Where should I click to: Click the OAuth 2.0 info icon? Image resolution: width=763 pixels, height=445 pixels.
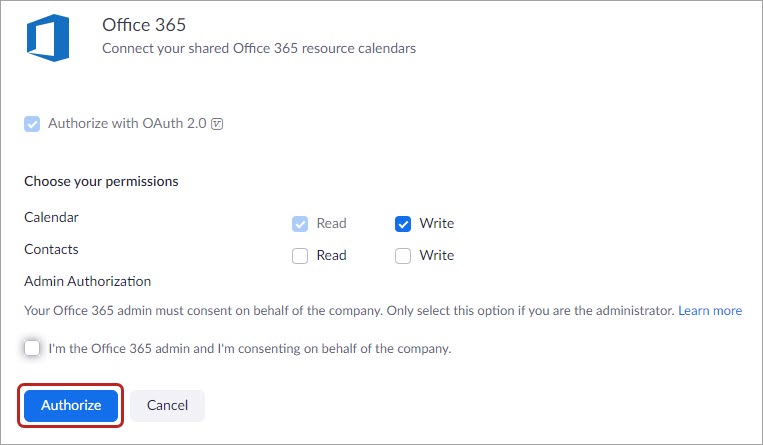click(217, 124)
